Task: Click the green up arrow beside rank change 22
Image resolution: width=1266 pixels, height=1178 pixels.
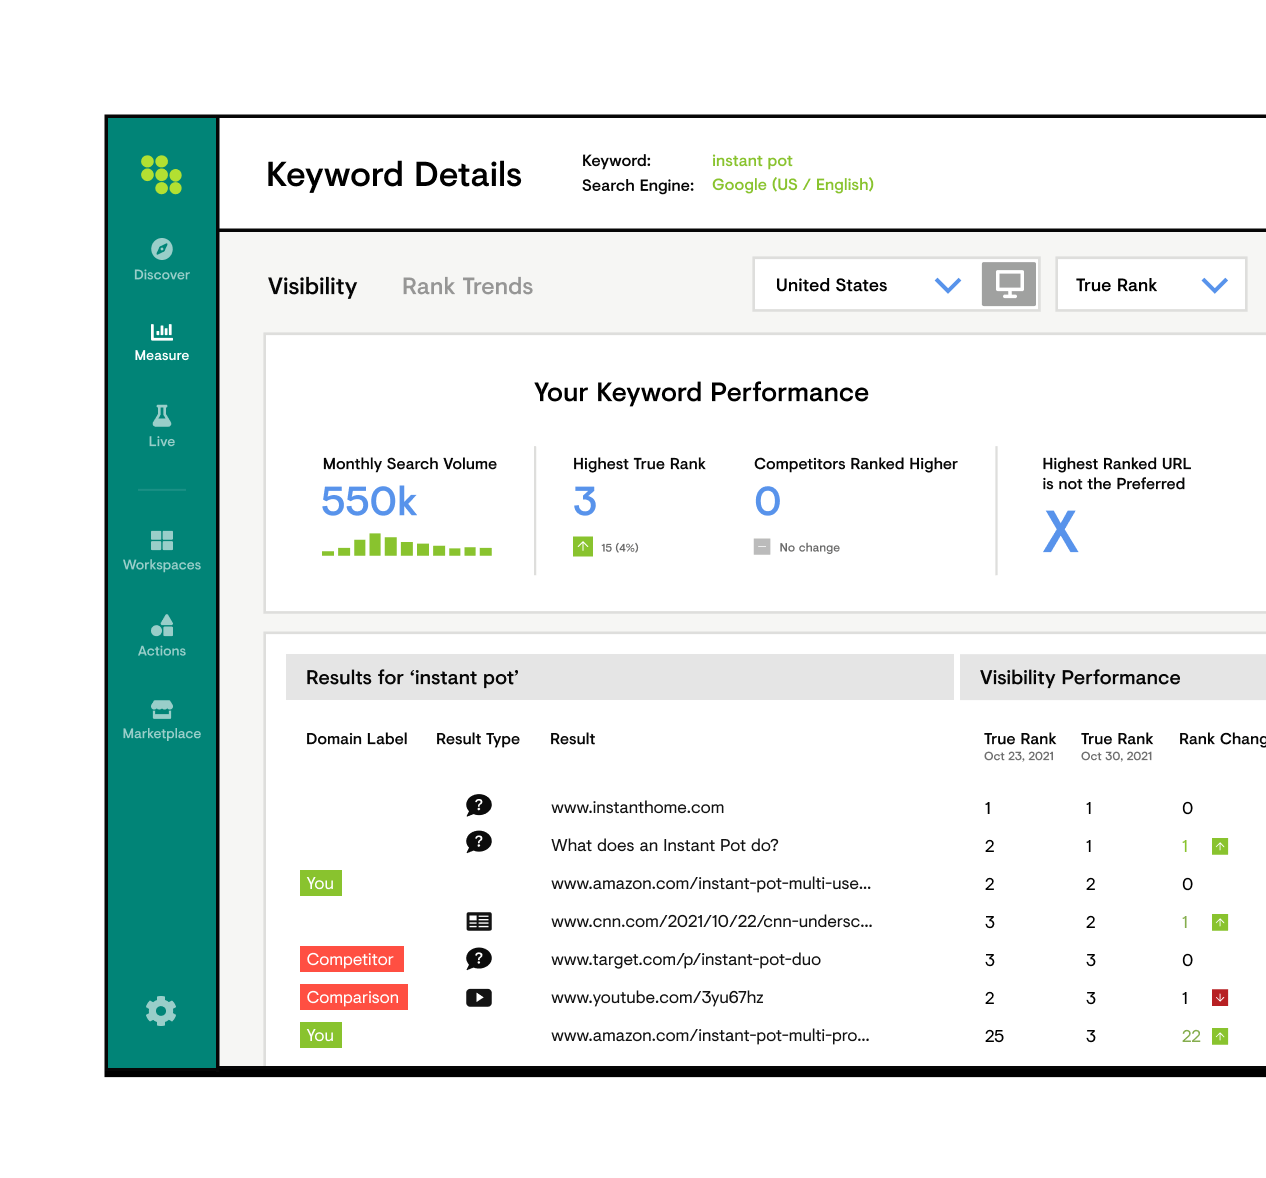Action: [1220, 1036]
